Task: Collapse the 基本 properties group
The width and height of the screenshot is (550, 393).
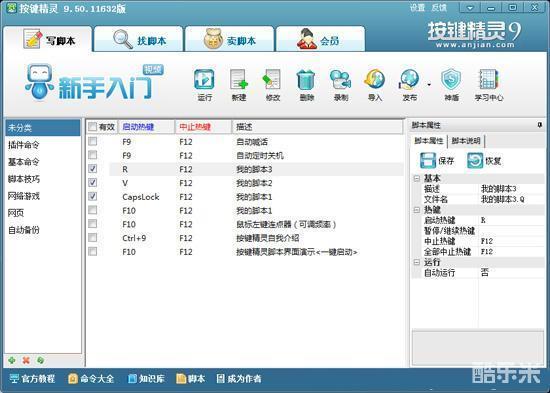Action: pos(417,178)
